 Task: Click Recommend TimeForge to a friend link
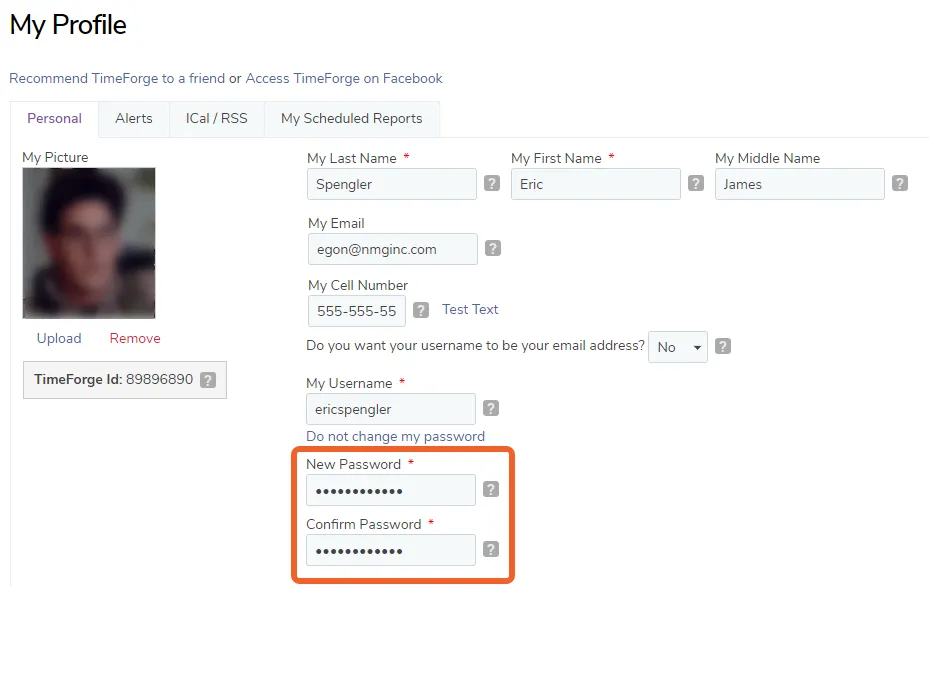[117, 78]
